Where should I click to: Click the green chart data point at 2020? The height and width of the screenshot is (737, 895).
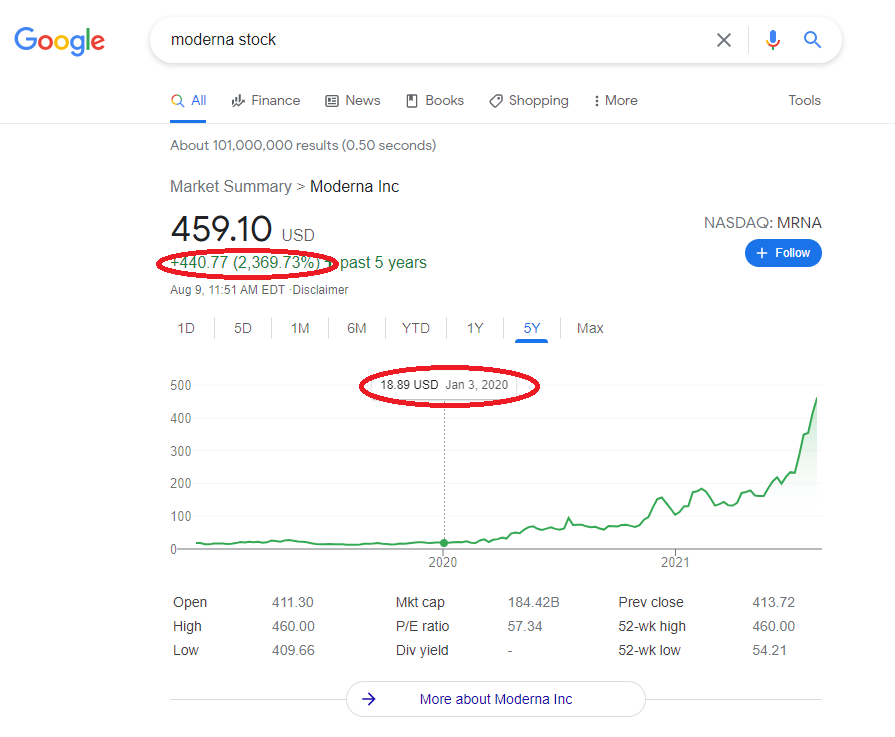tap(444, 542)
